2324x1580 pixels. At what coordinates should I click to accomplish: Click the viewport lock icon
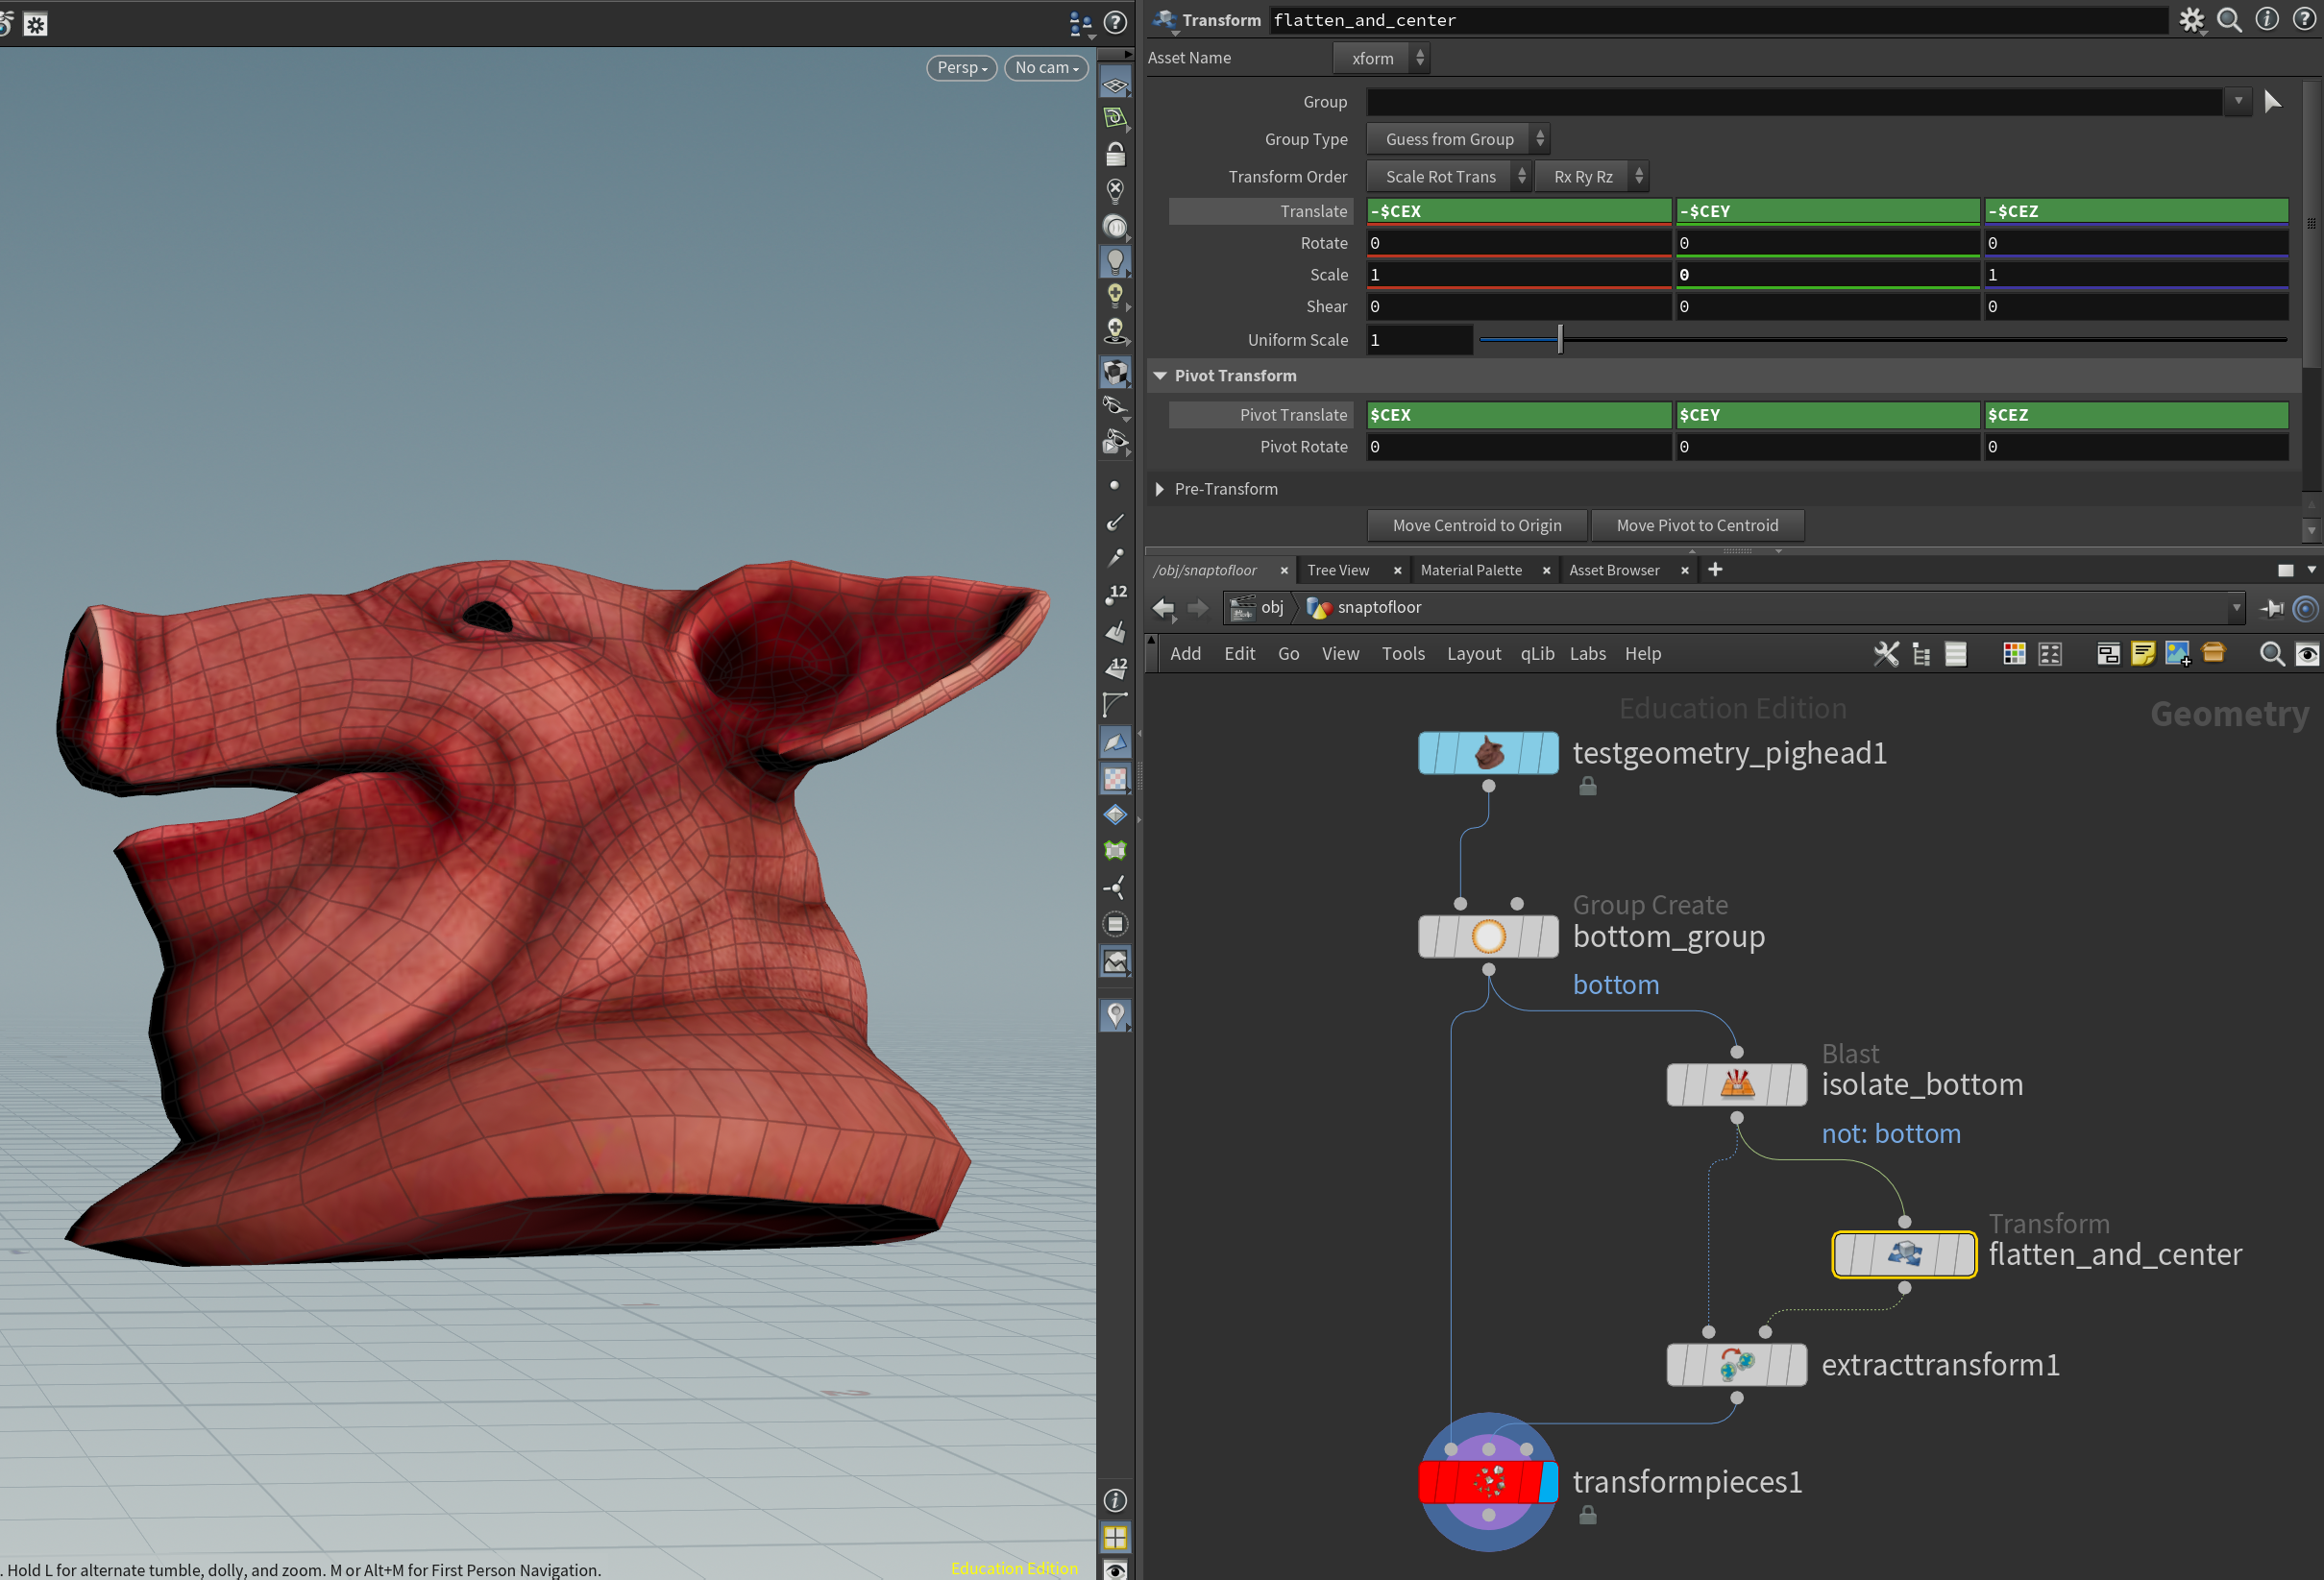[1115, 154]
